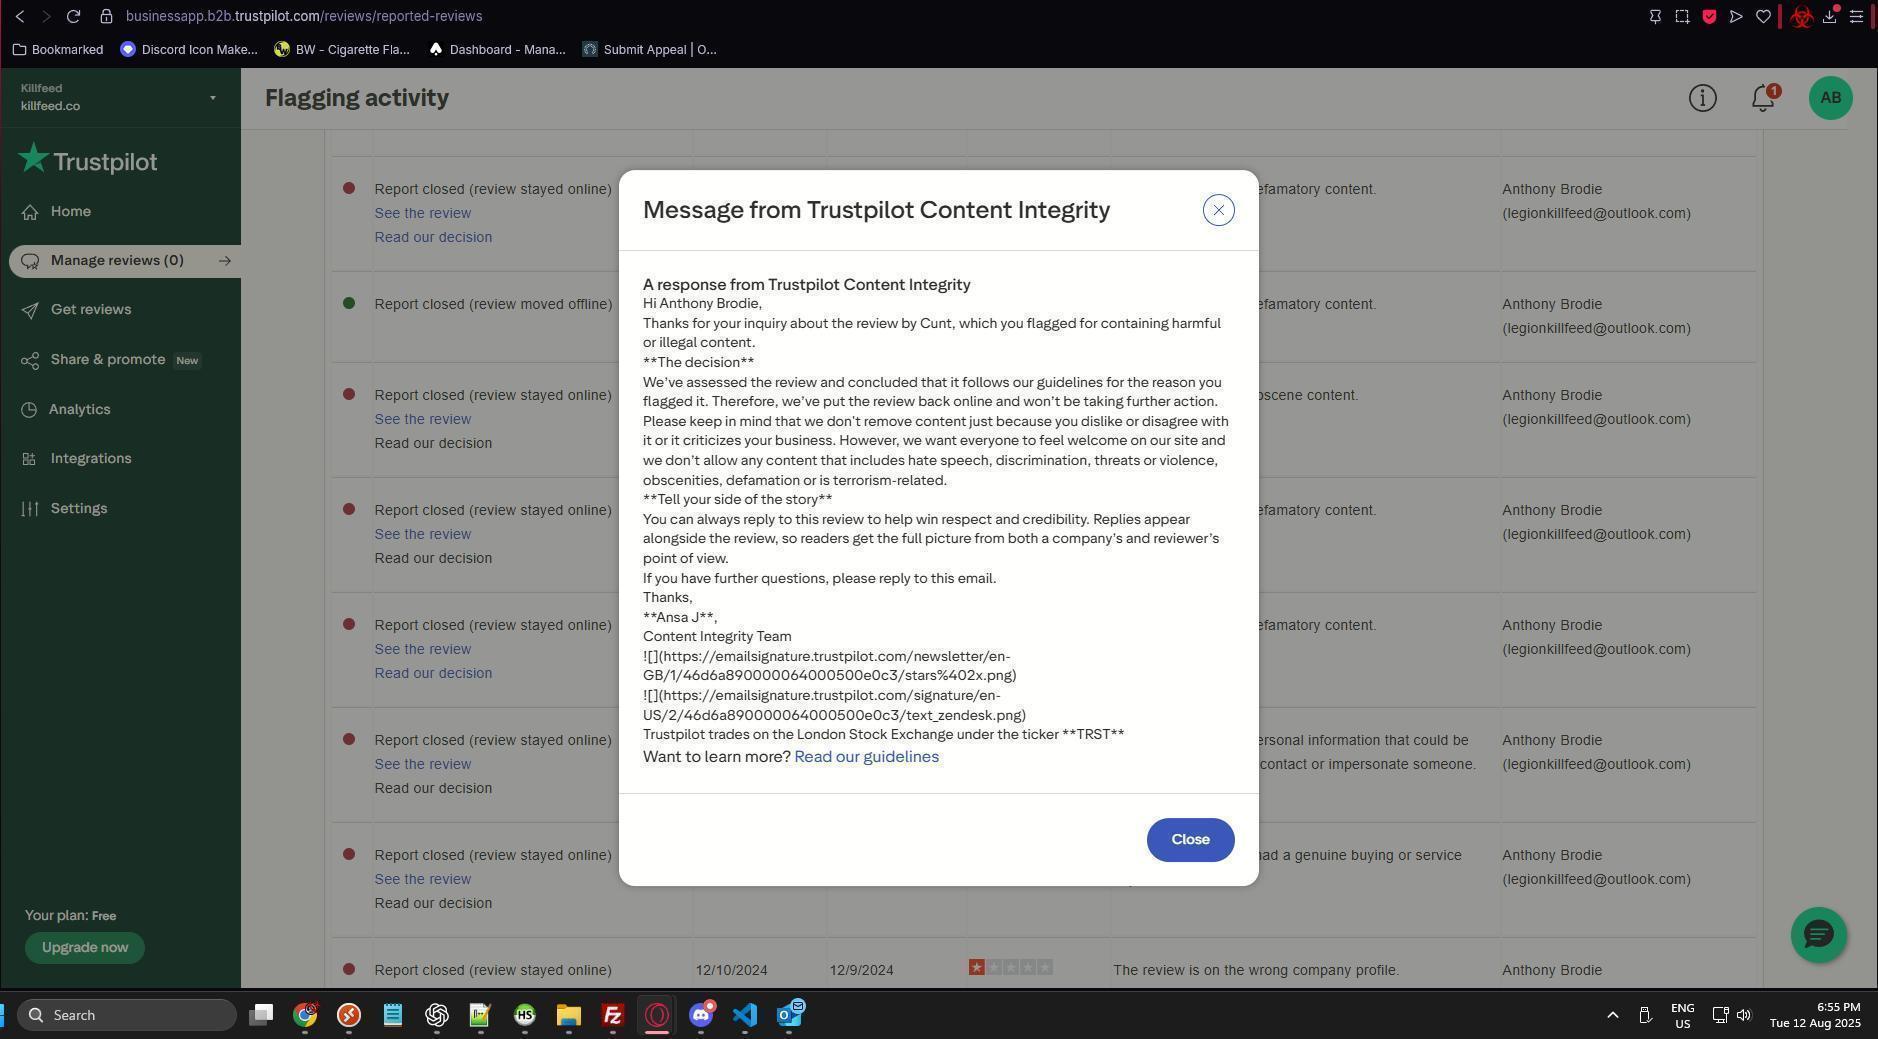Click the blue Close button in the dialog
The height and width of the screenshot is (1039, 1878).
pos(1190,840)
